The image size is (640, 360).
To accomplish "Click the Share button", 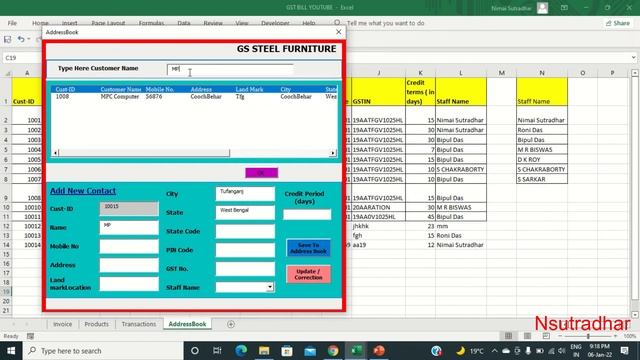I will 618,23.
